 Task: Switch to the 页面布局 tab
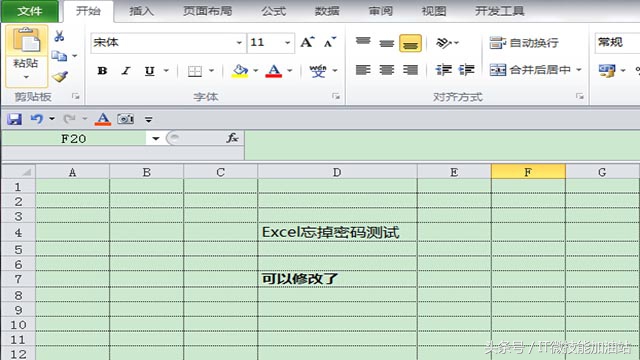(207, 11)
